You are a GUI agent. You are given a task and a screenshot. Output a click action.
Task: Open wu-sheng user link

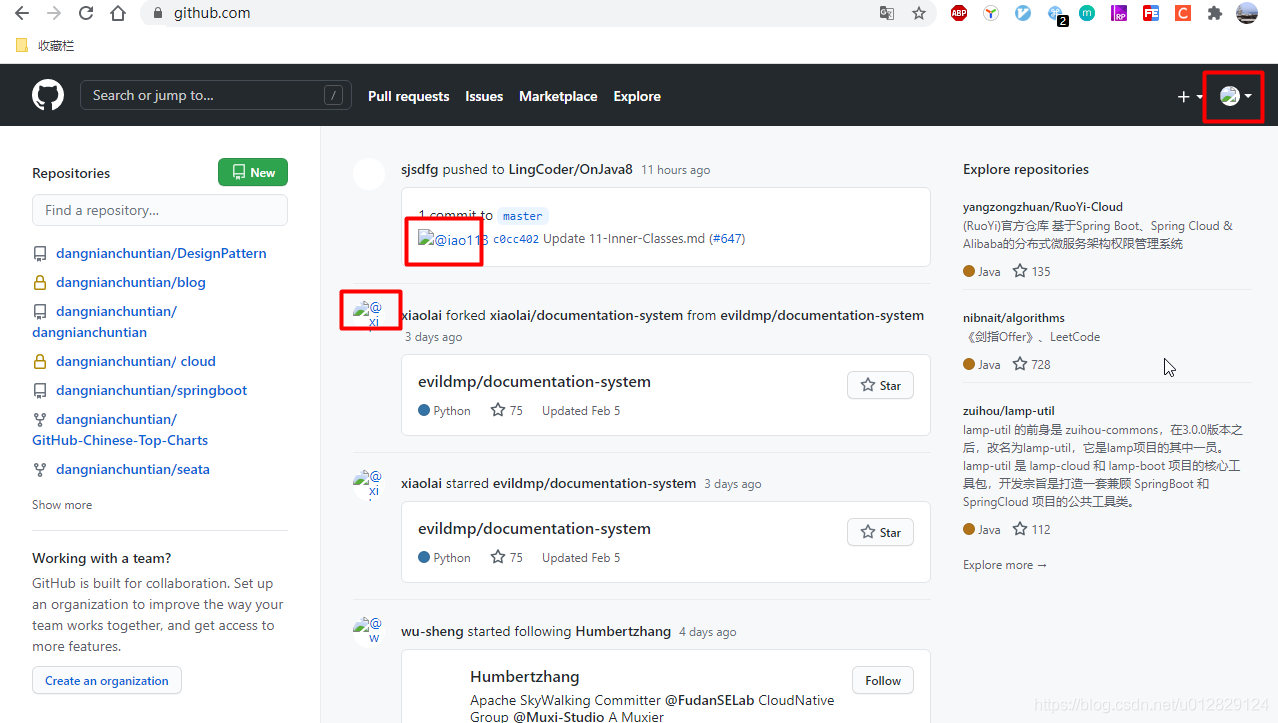[x=432, y=632]
